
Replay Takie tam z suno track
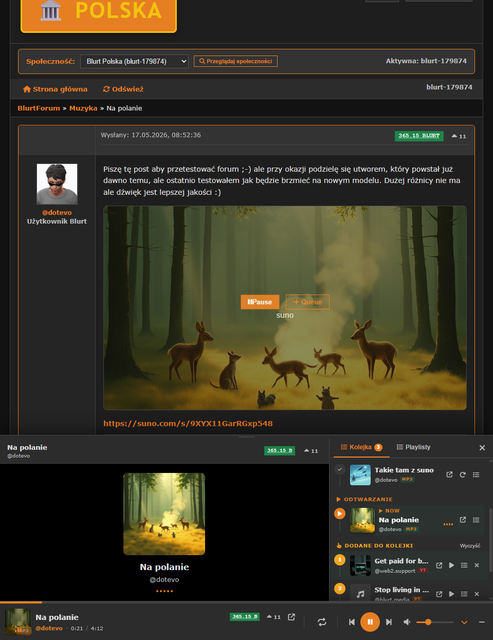463,475
